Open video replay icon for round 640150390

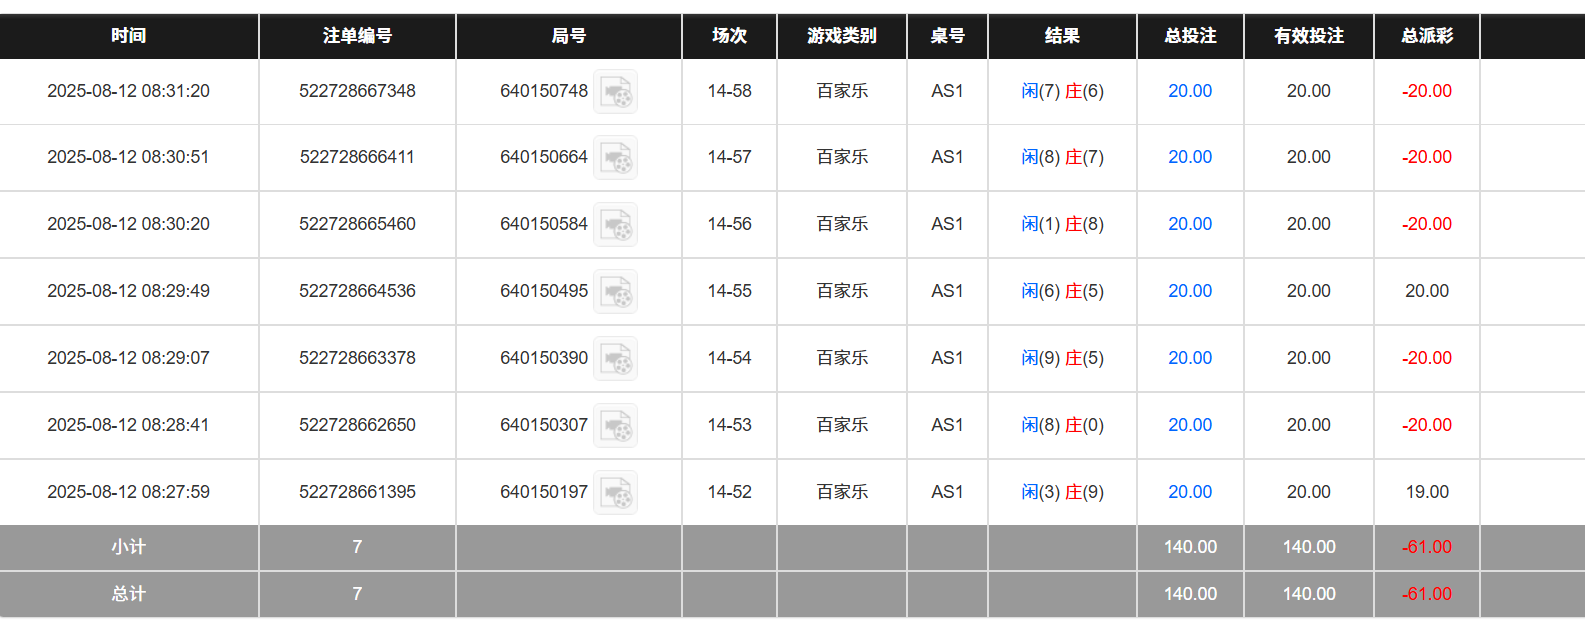[615, 359]
